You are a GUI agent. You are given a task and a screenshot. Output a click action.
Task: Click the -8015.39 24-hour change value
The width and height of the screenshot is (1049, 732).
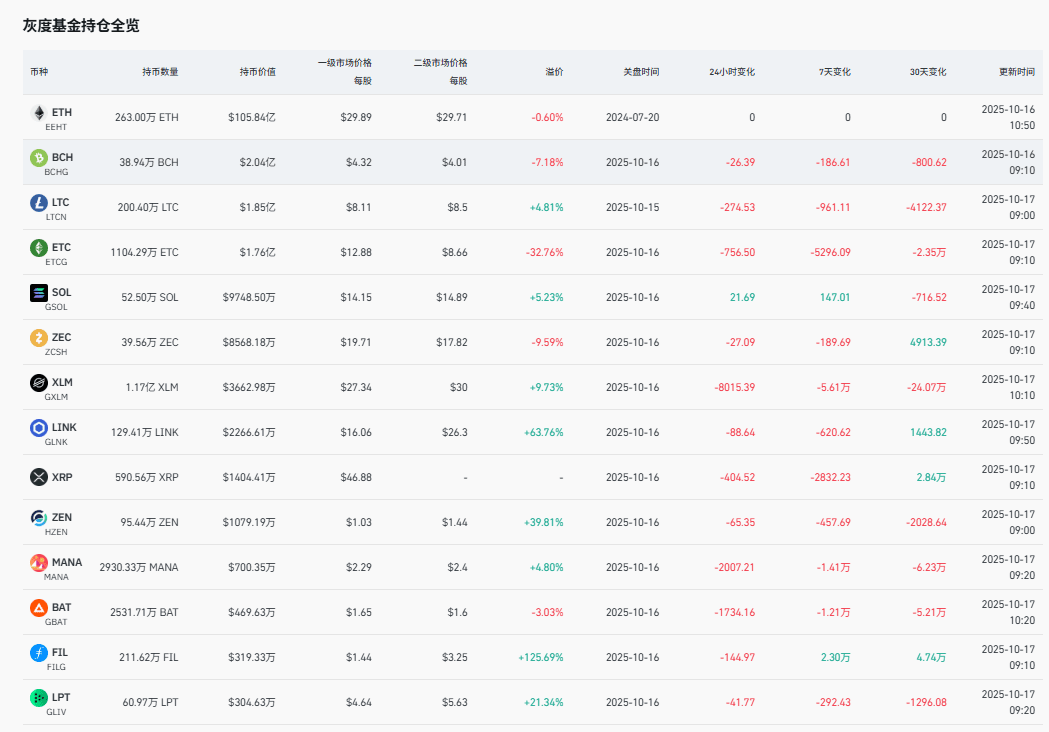[735, 387]
